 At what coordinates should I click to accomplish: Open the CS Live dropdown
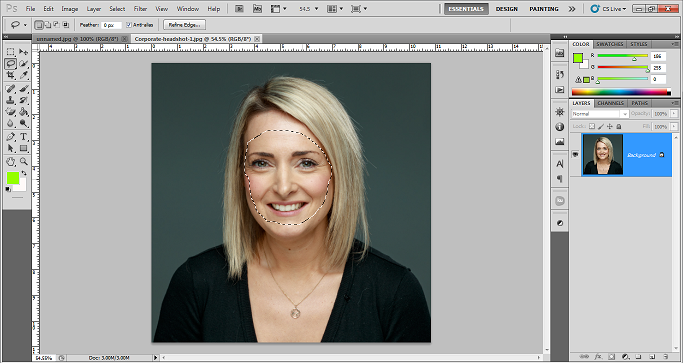click(609, 9)
